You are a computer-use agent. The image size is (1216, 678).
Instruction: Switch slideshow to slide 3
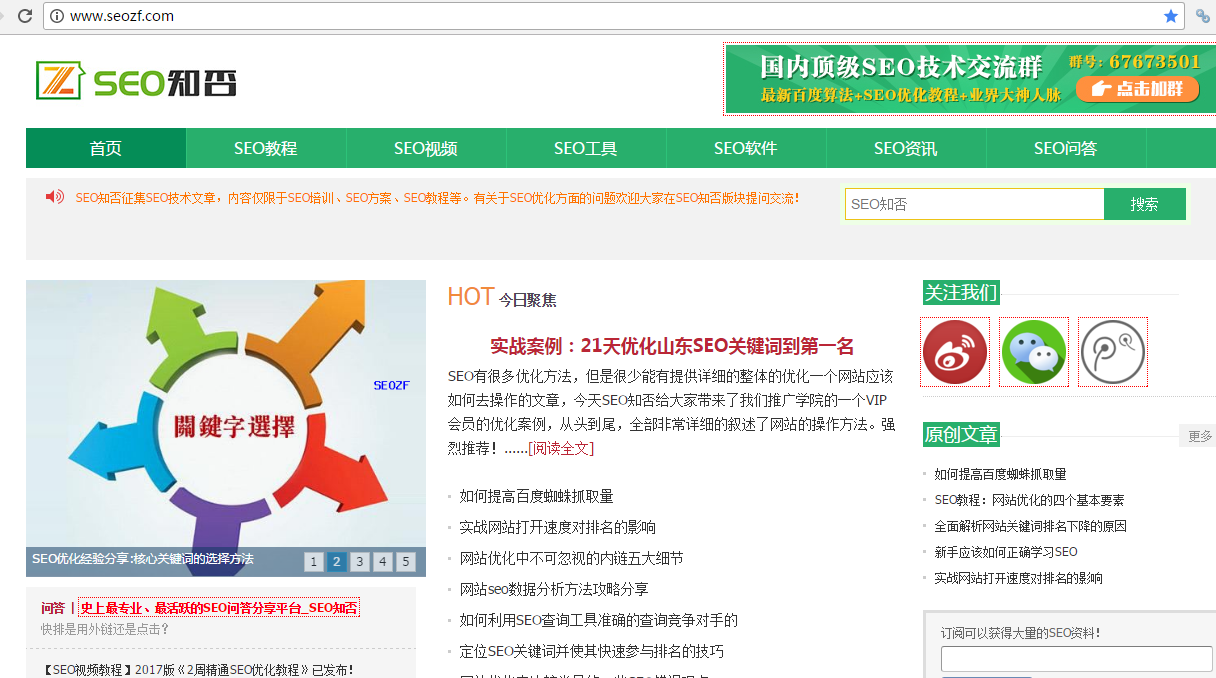(360, 562)
